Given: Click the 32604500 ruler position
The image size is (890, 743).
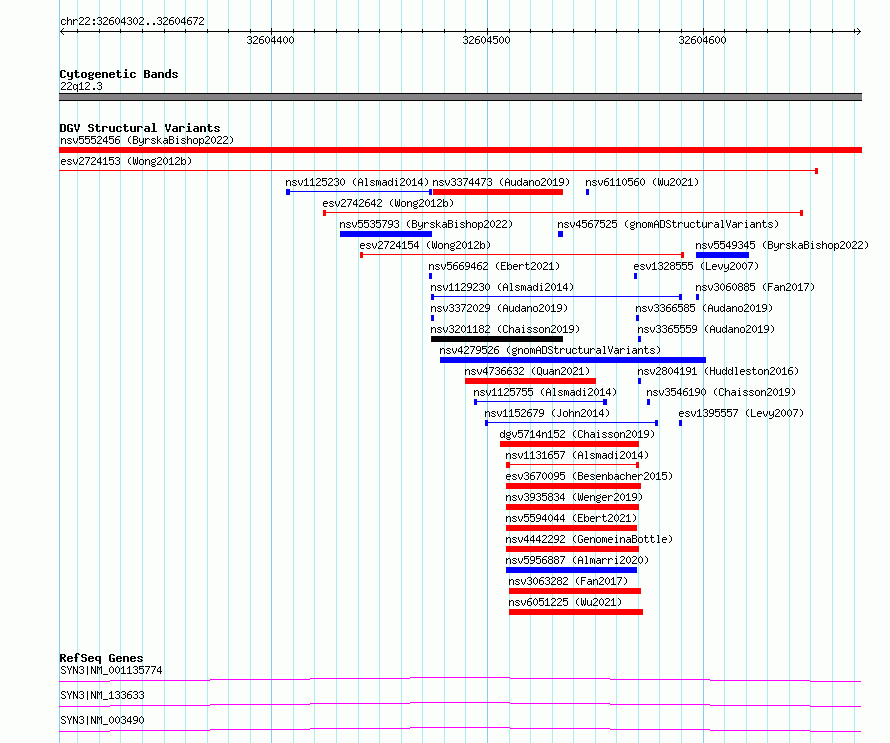Looking at the screenshot, I should coord(486,40).
